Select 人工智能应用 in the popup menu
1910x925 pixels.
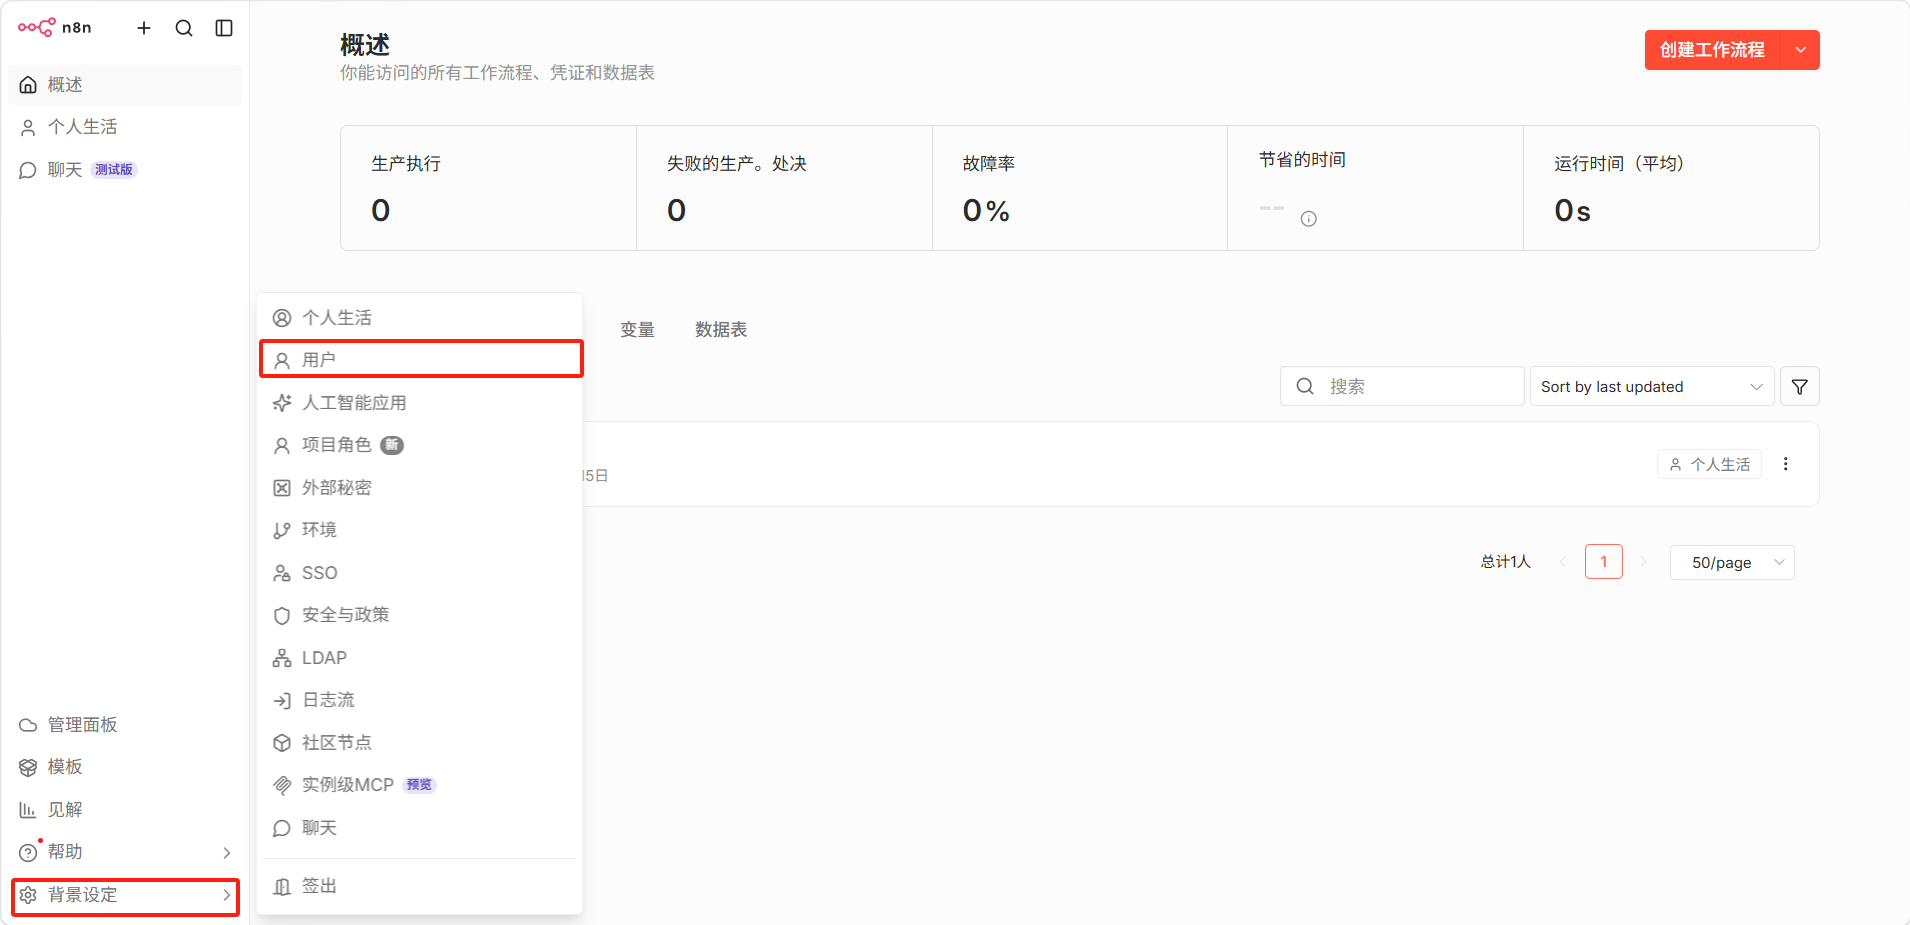click(x=420, y=403)
